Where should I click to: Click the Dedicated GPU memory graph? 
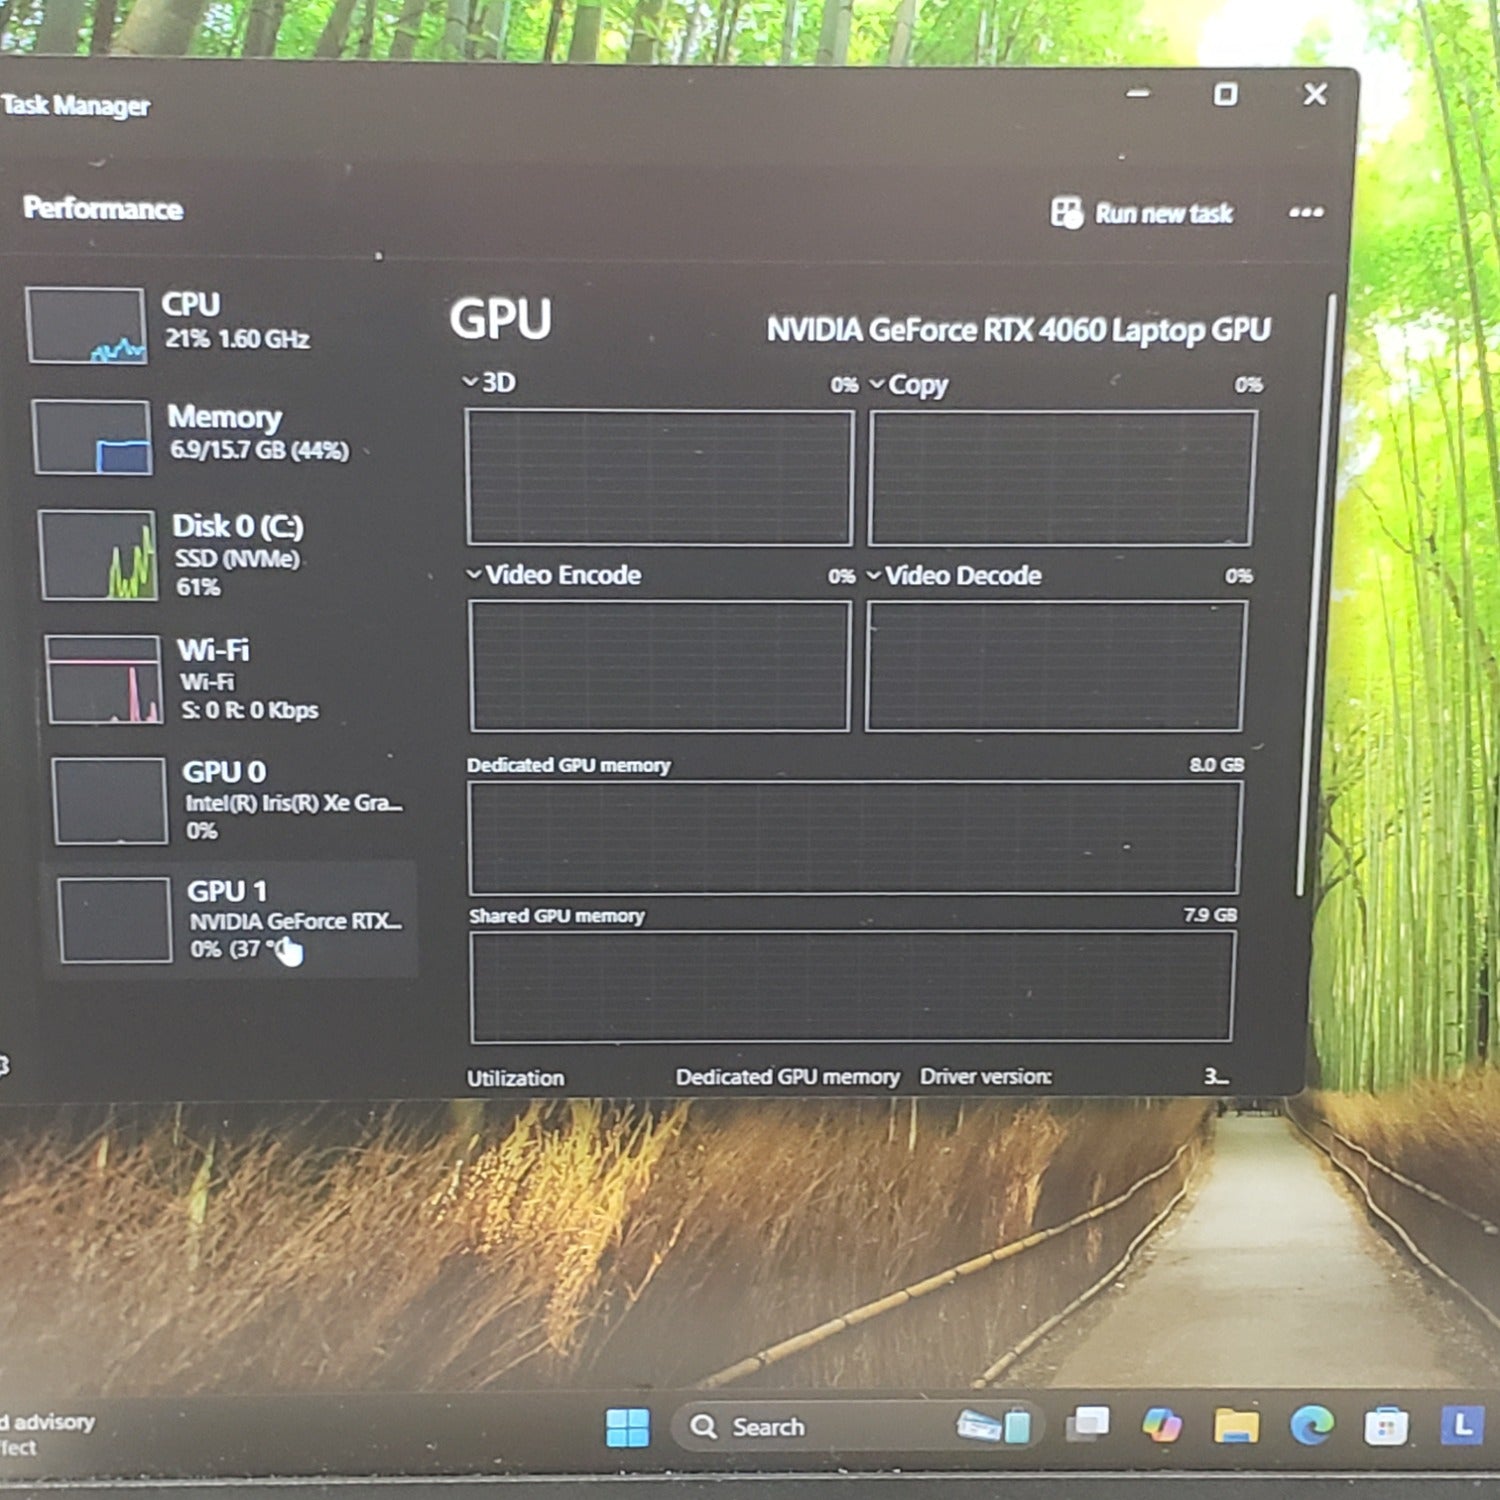click(x=854, y=838)
